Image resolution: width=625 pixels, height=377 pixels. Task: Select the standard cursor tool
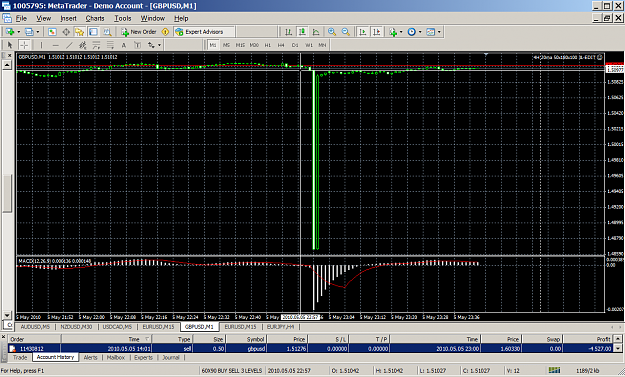tap(10, 45)
